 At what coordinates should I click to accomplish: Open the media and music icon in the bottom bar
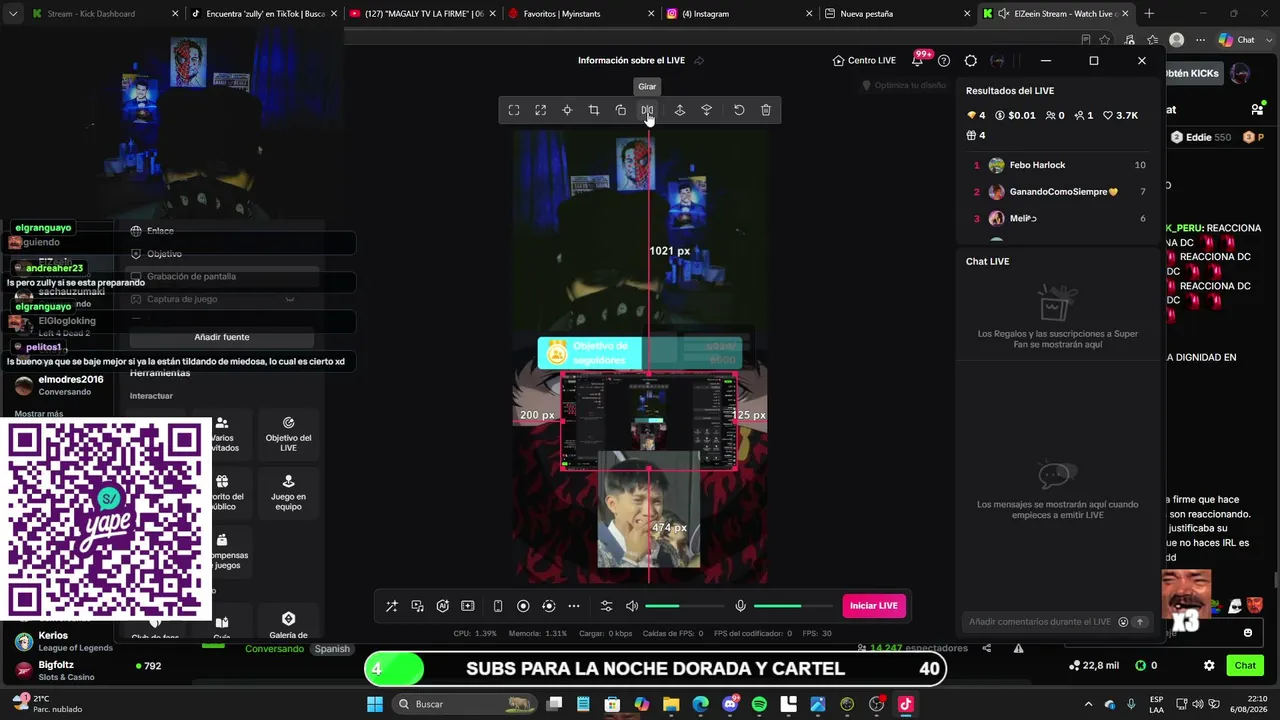[418, 606]
